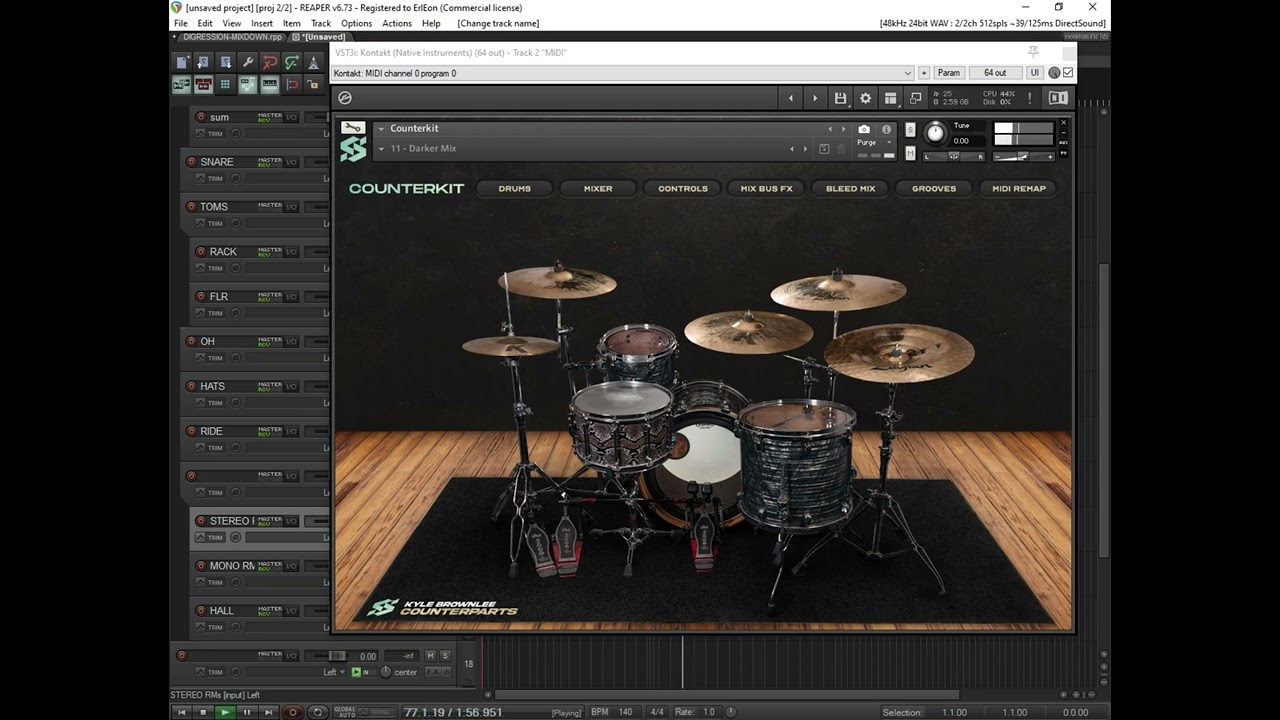Click the Tune knob
The height and width of the screenshot is (720, 1280).
click(935, 133)
